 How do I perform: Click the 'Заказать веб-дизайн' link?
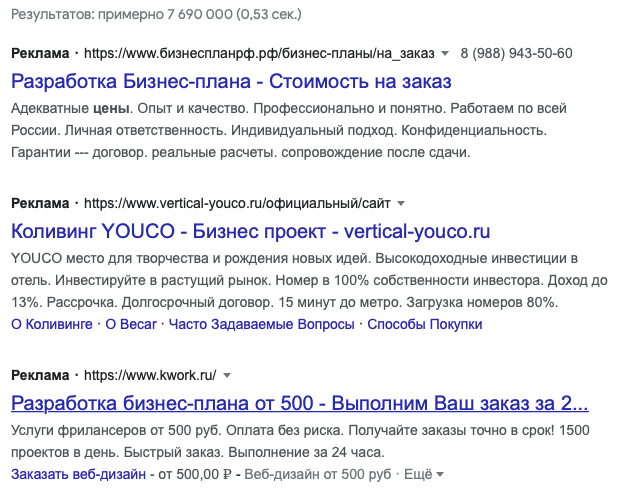(x=79, y=474)
